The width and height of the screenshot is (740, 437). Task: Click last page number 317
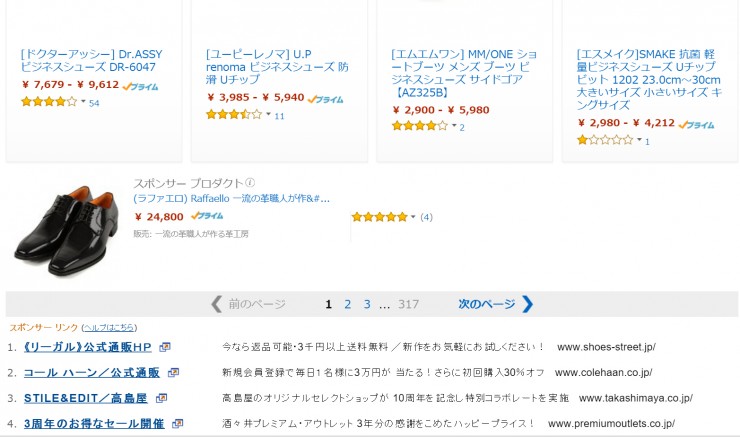coord(408,304)
